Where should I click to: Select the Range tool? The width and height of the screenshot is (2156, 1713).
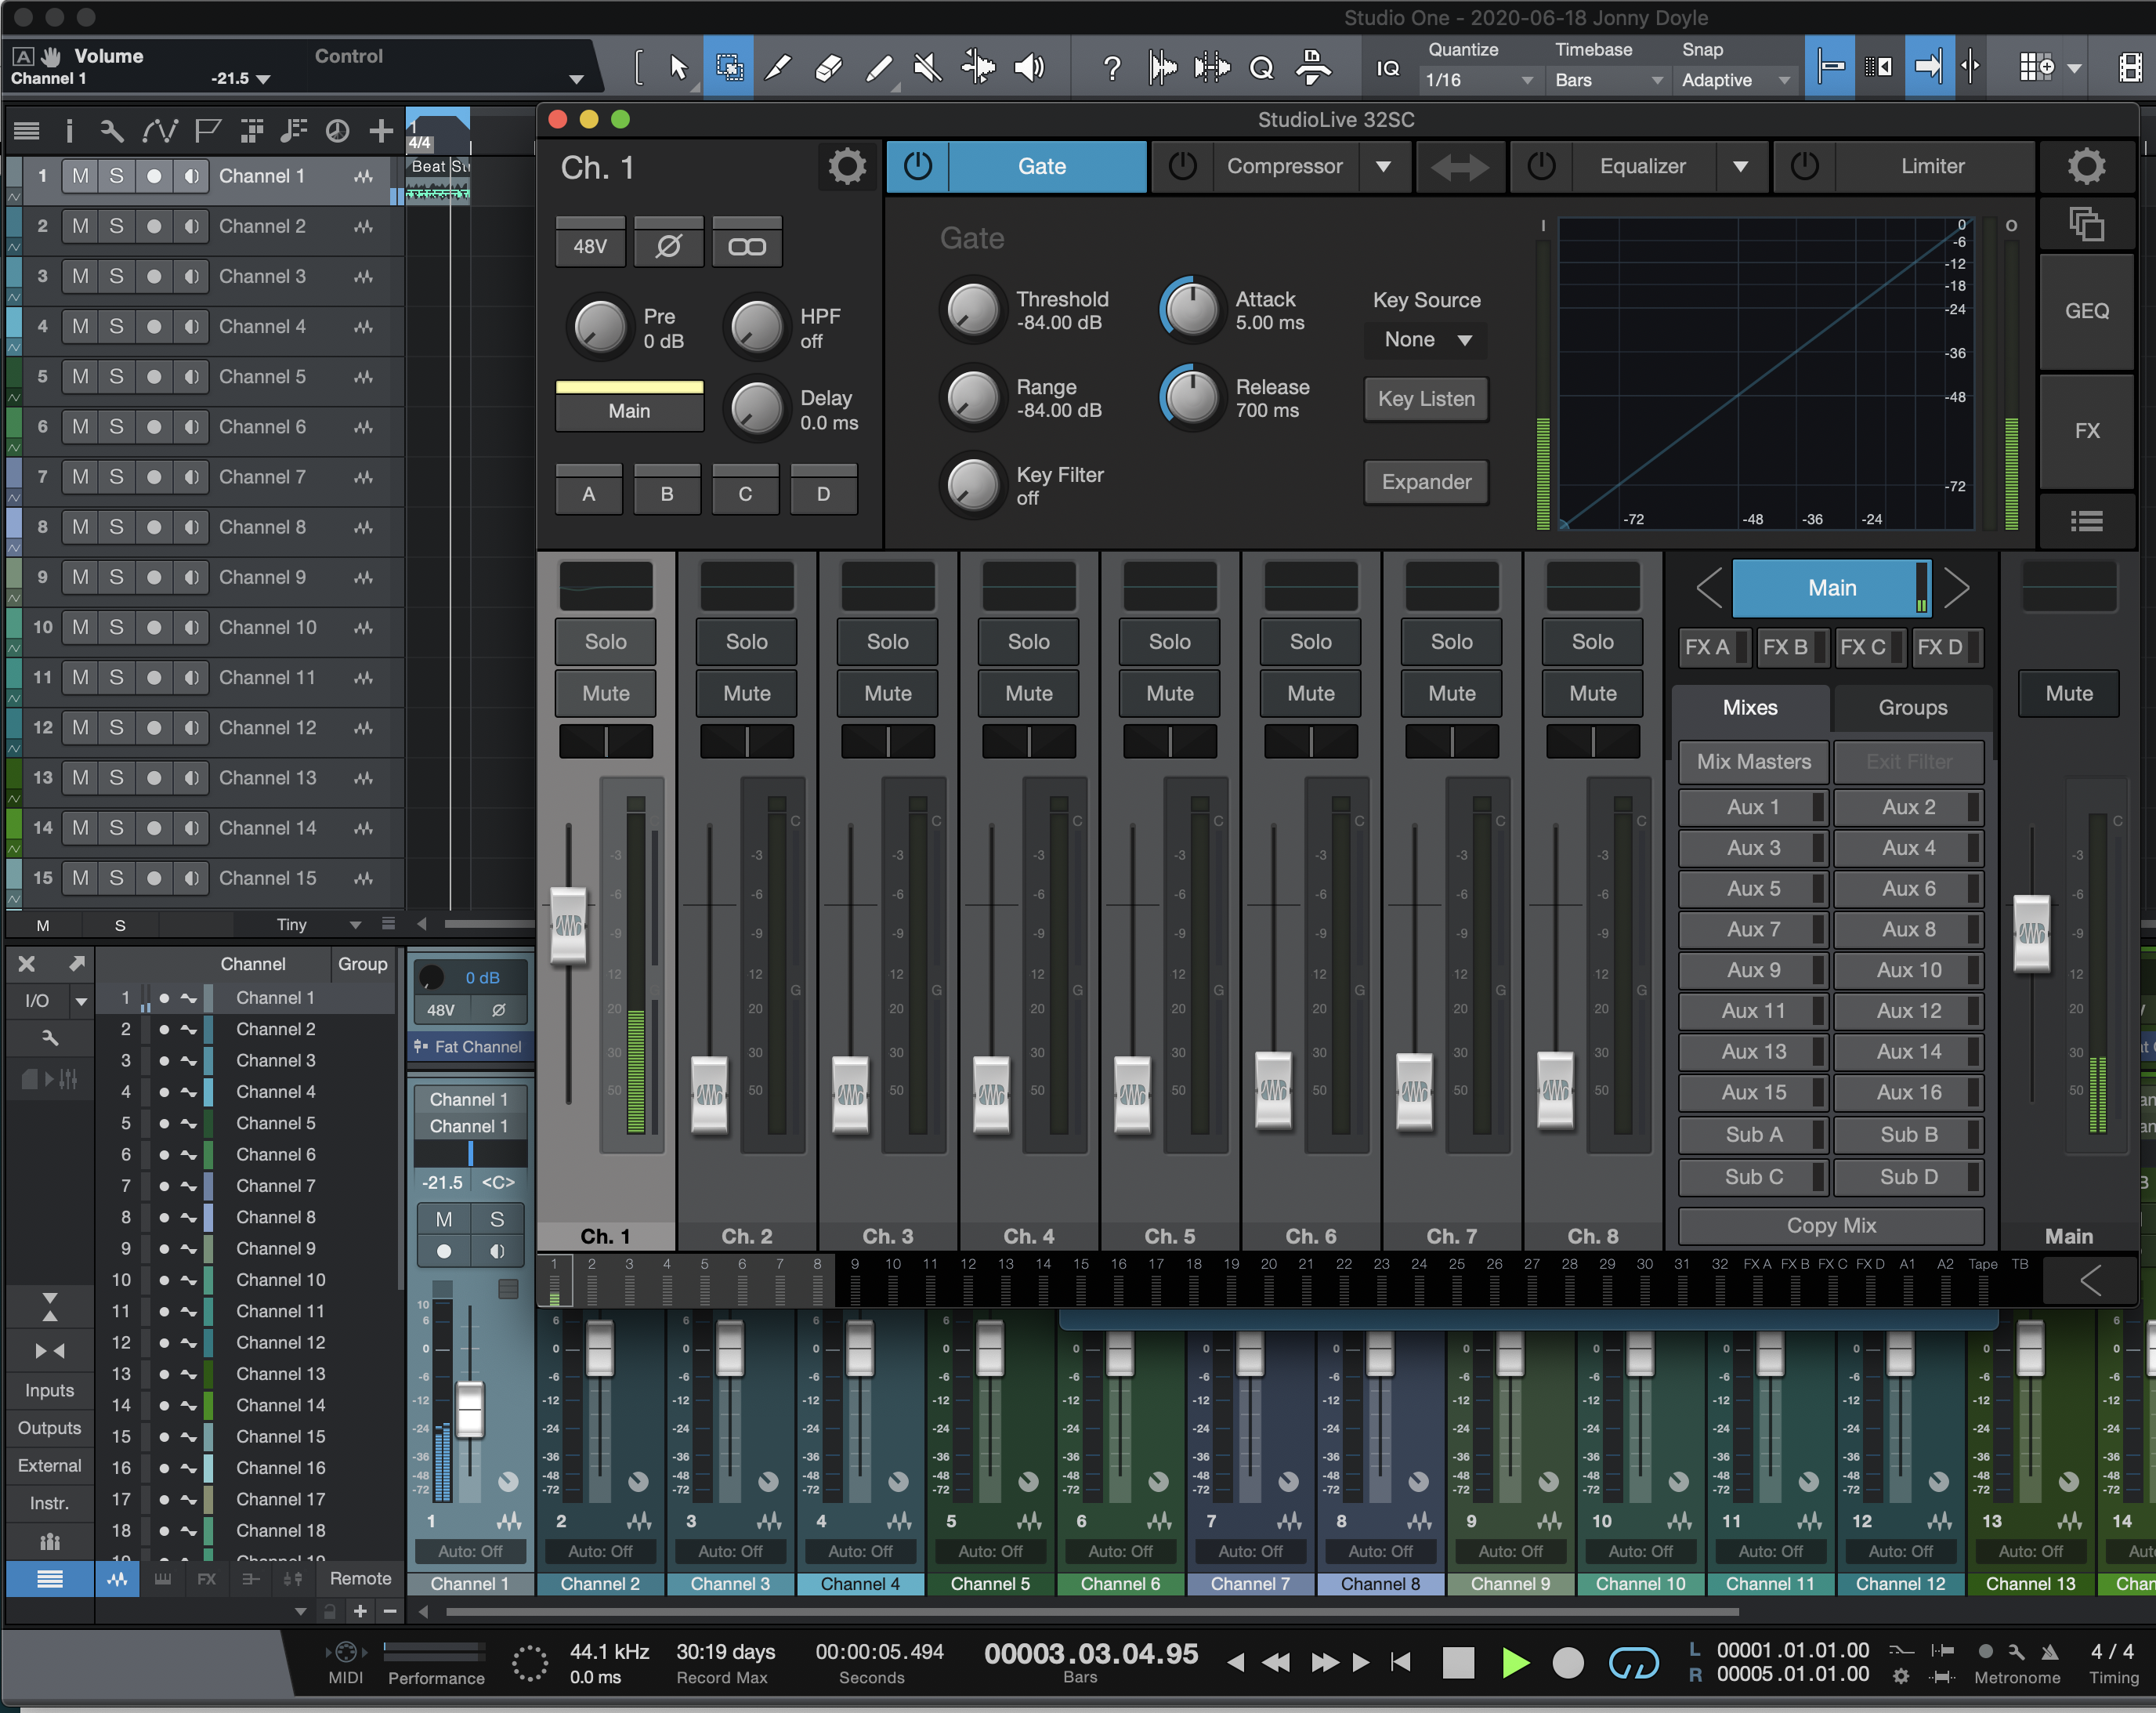(x=729, y=68)
